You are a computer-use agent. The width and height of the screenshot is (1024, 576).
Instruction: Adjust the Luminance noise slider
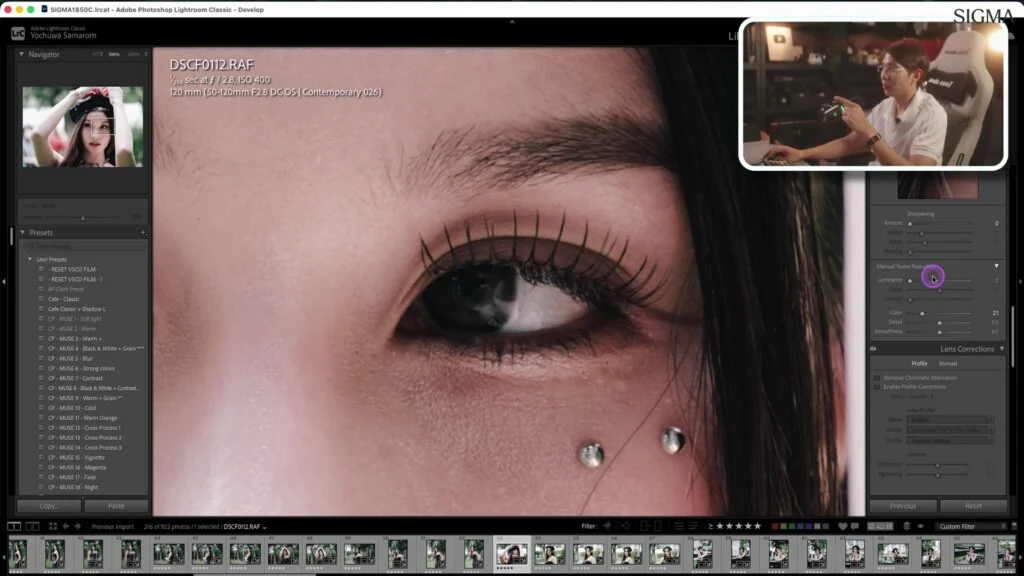tap(940, 280)
